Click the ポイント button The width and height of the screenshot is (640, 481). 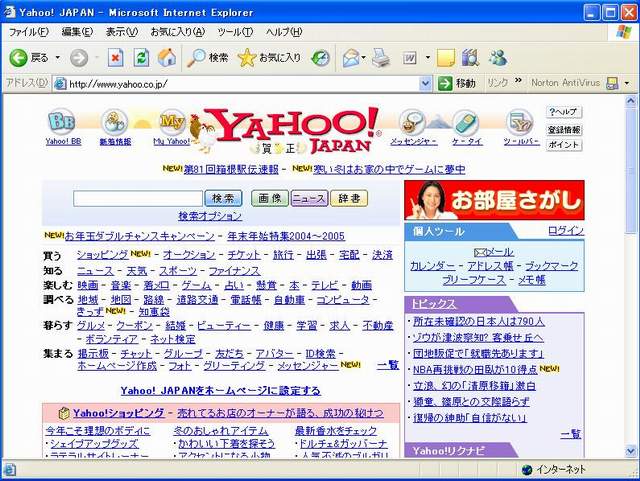pos(564,145)
